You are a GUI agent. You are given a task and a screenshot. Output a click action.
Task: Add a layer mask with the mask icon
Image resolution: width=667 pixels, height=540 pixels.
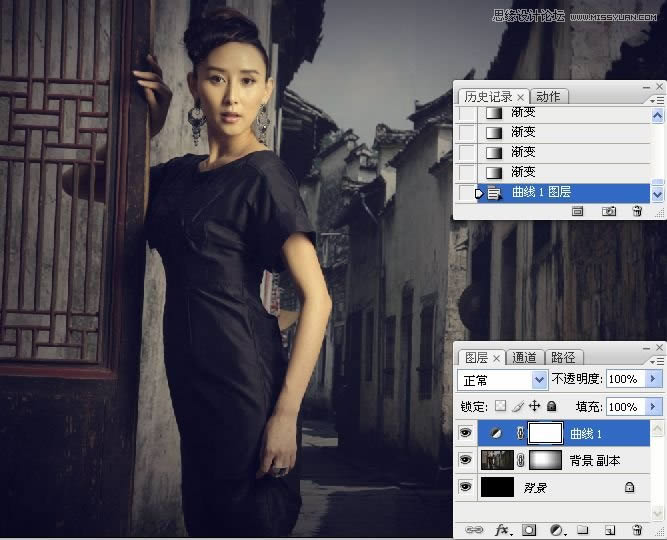(530, 529)
